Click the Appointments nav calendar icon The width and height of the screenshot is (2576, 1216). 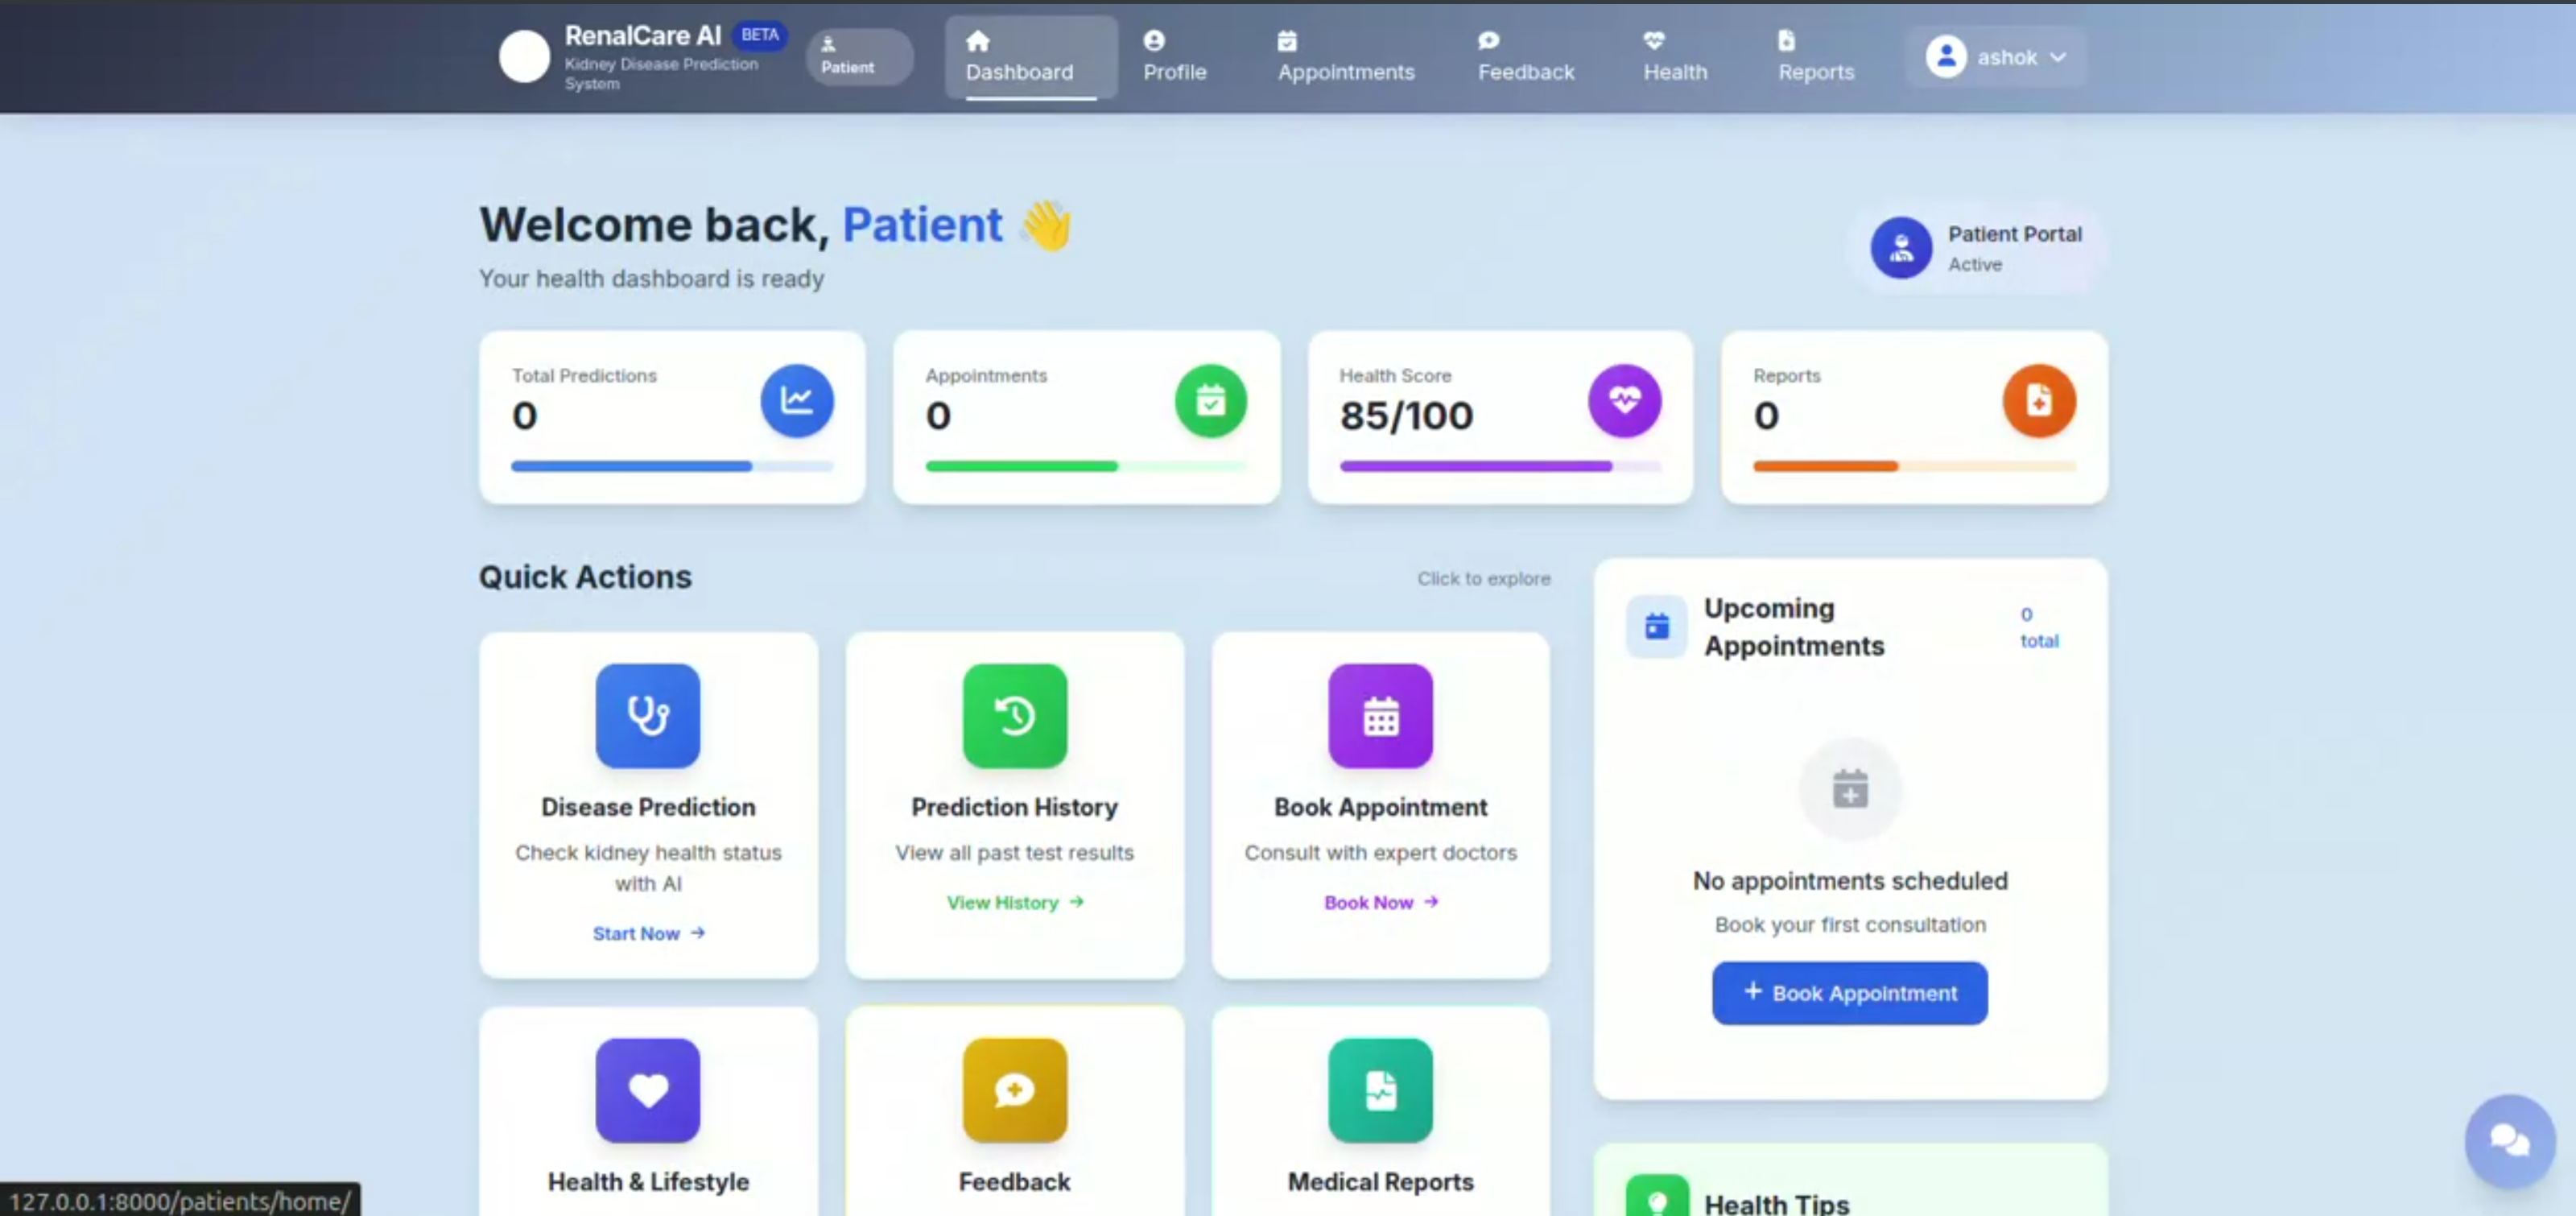coord(1287,41)
